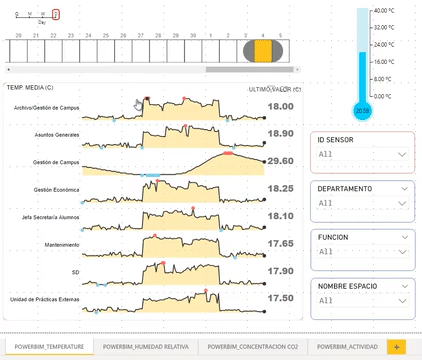Click red peak marker on SD sparkline
This screenshot has width=422, height=360.
point(163,263)
